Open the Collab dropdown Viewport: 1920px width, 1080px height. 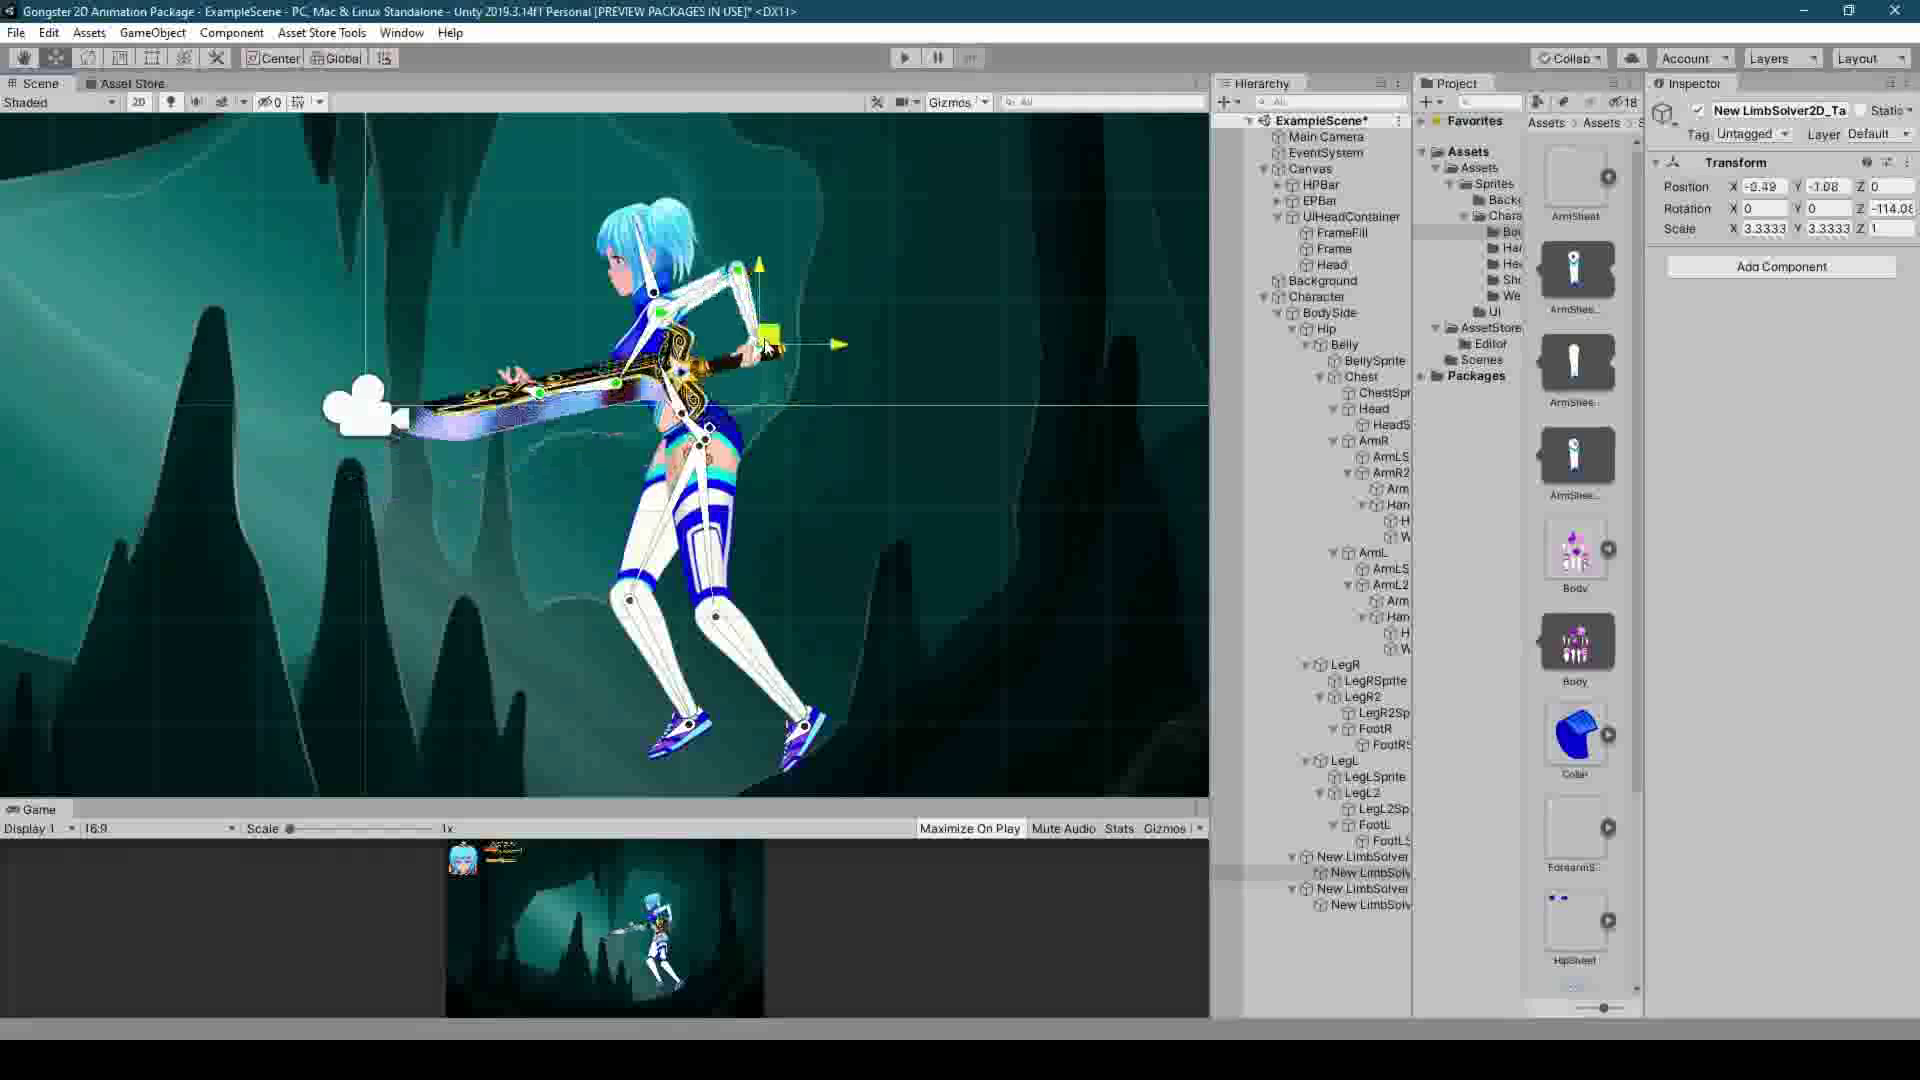click(1570, 58)
